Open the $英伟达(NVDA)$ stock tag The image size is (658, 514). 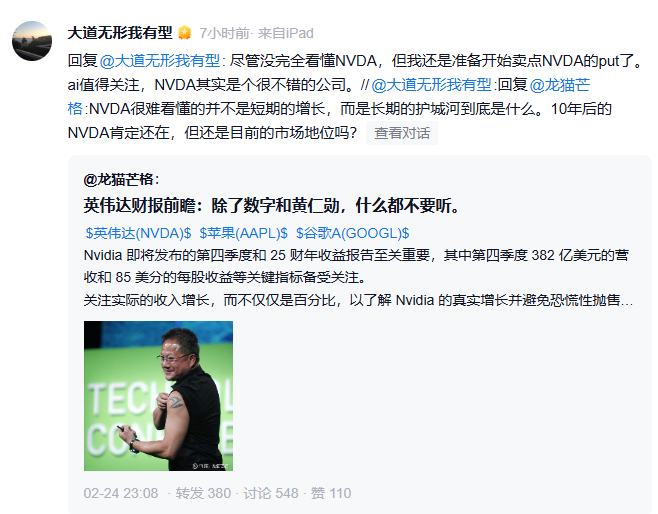pos(138,233)
